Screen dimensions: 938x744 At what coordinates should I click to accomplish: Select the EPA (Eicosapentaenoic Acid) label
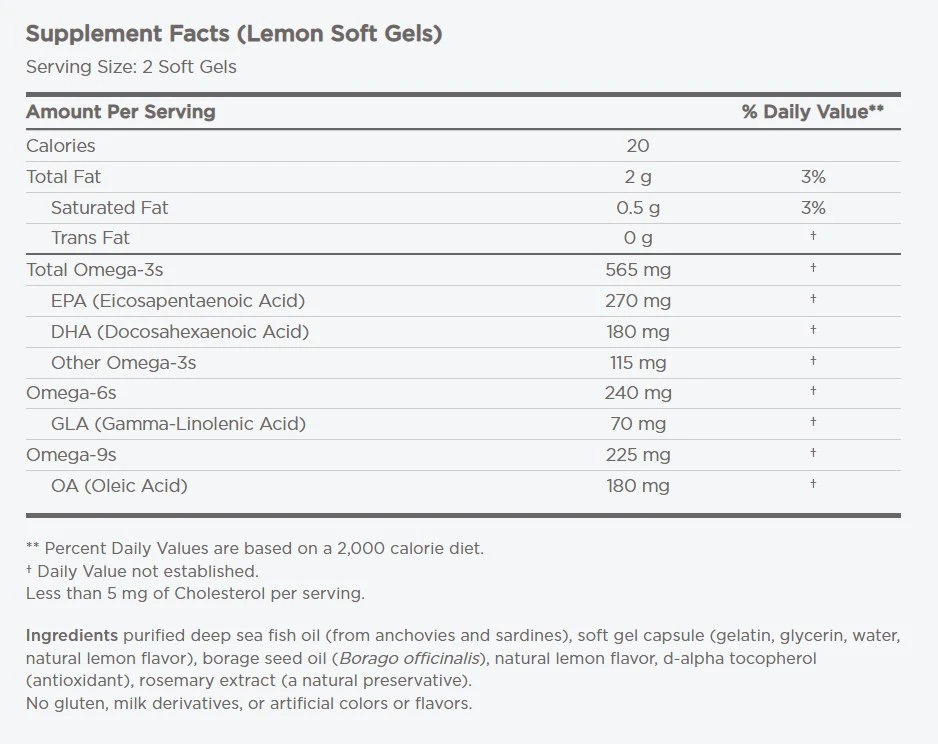[178, 300]
